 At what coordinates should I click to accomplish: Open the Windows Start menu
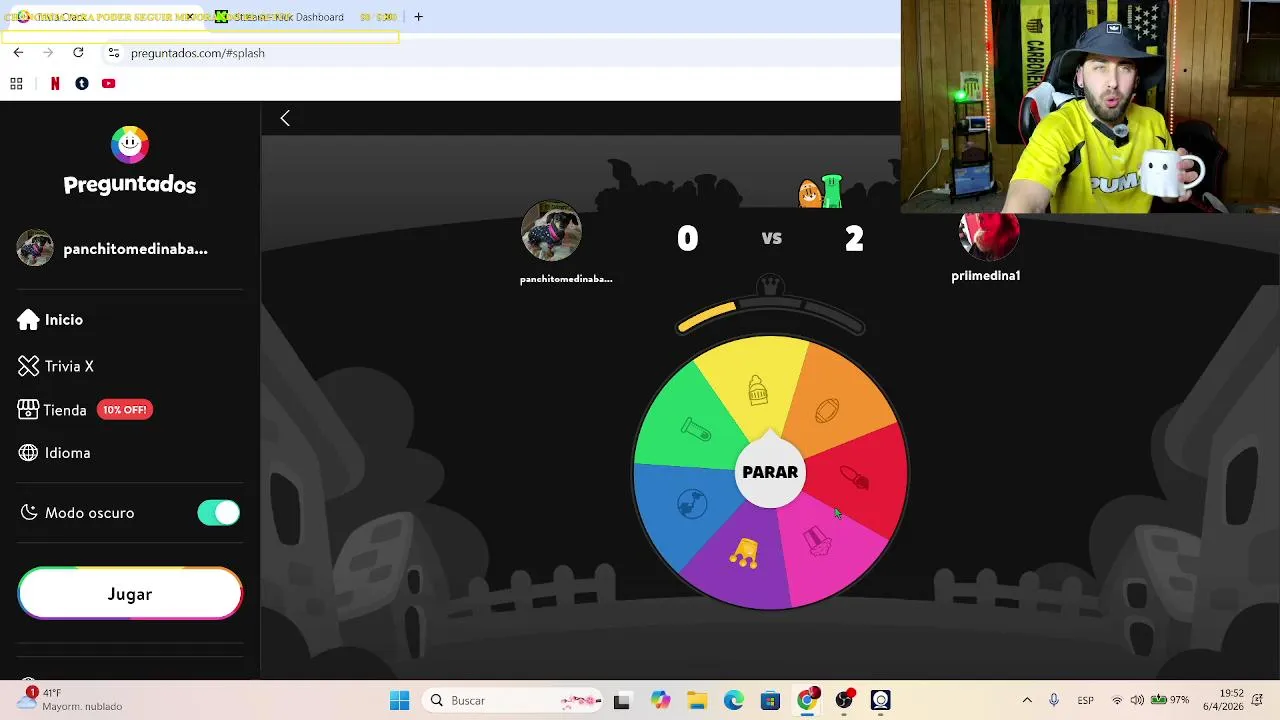coord(399,701)
